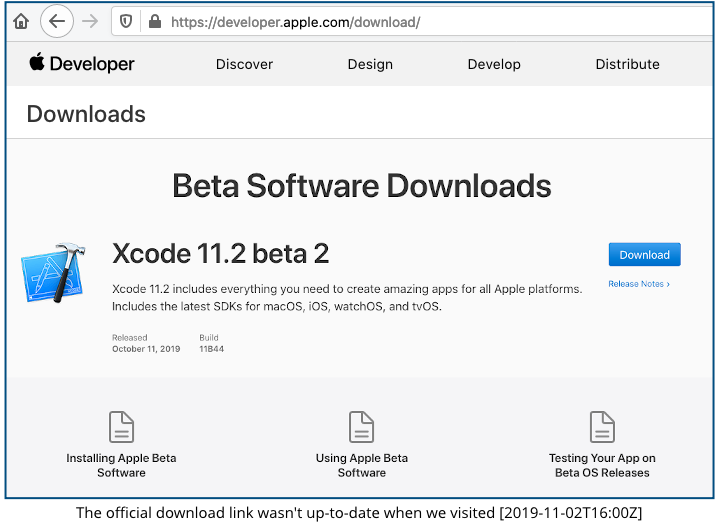Image resolution: width=720 pixels, height=524 pixels.
Task: Open the Discover menu
Action: (244, 64)
